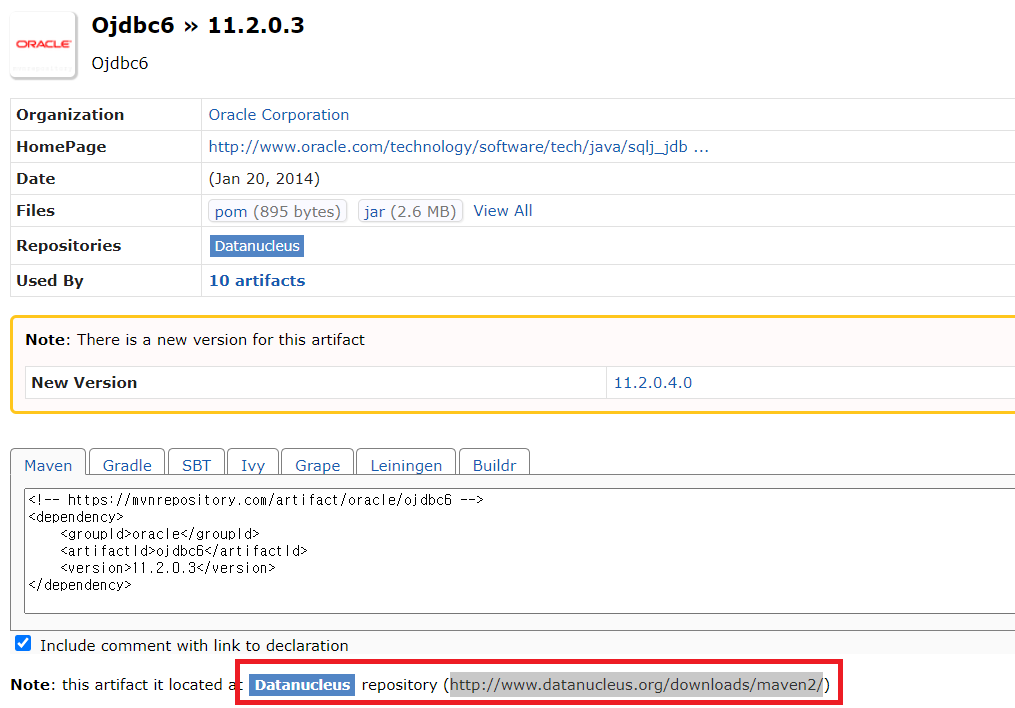This screenshot has height=708, width=1015.
Task: Click the date text (Jan 20, 2014)
Action: 264,179
